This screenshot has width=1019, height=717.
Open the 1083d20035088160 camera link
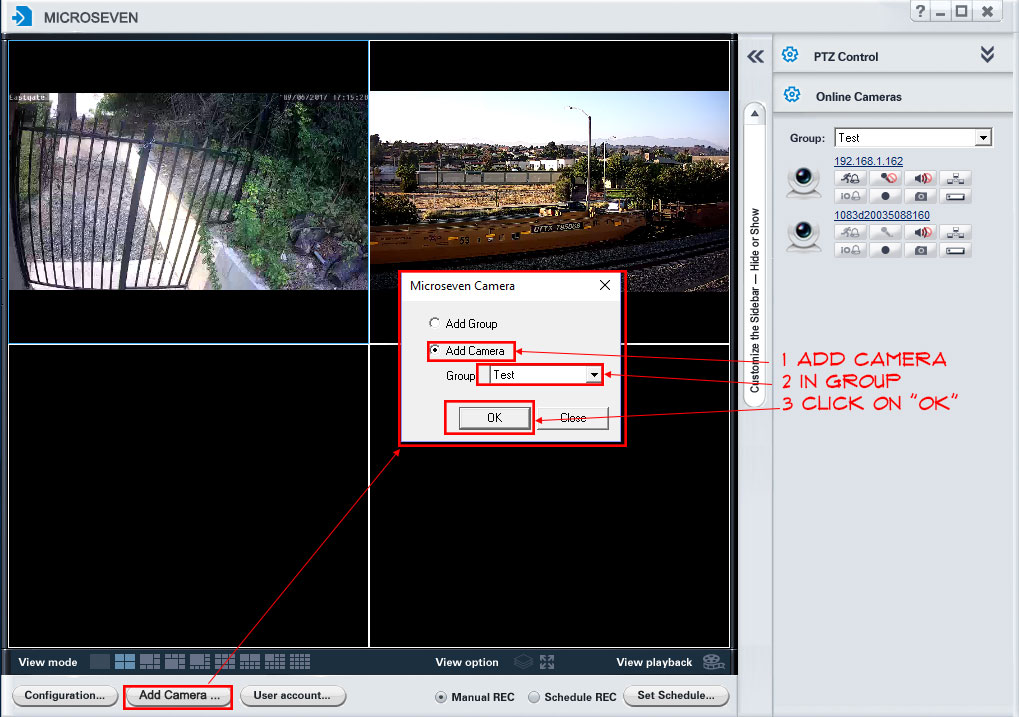point(882,215)
